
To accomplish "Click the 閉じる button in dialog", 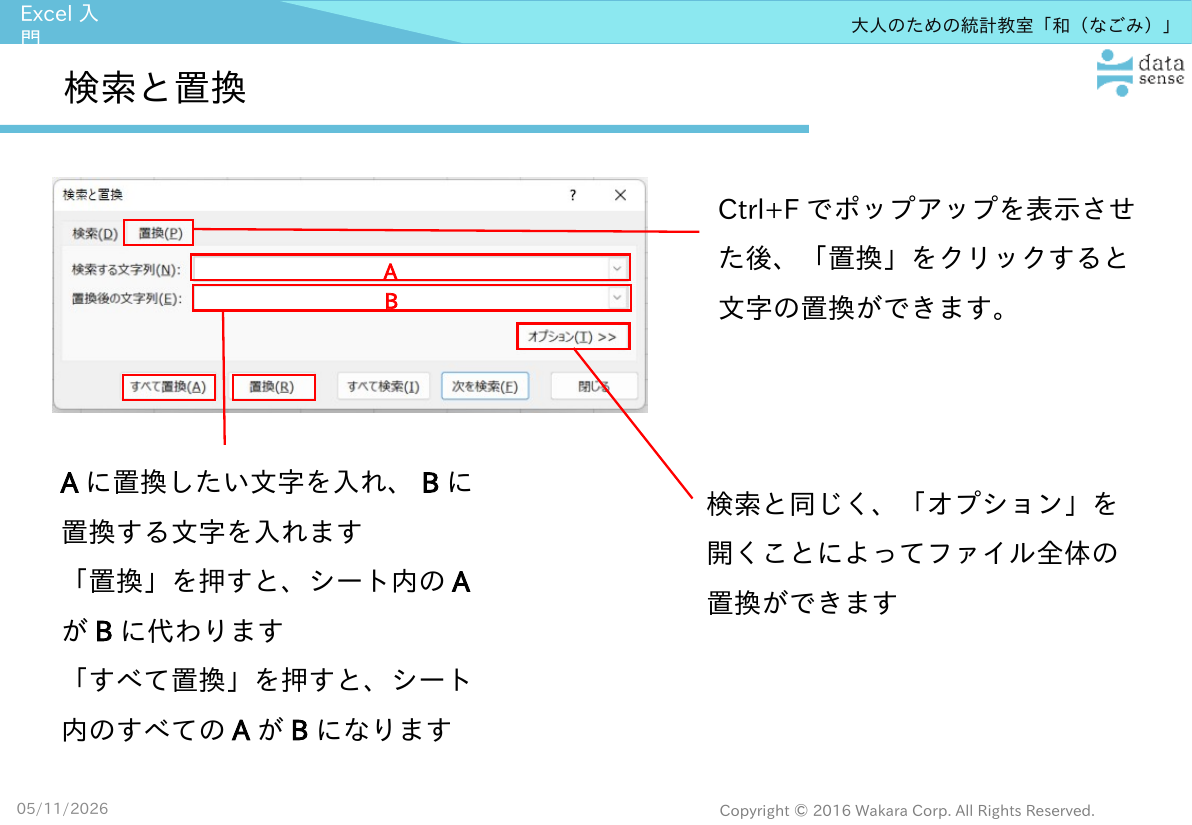I will click(x=594, y=386).
